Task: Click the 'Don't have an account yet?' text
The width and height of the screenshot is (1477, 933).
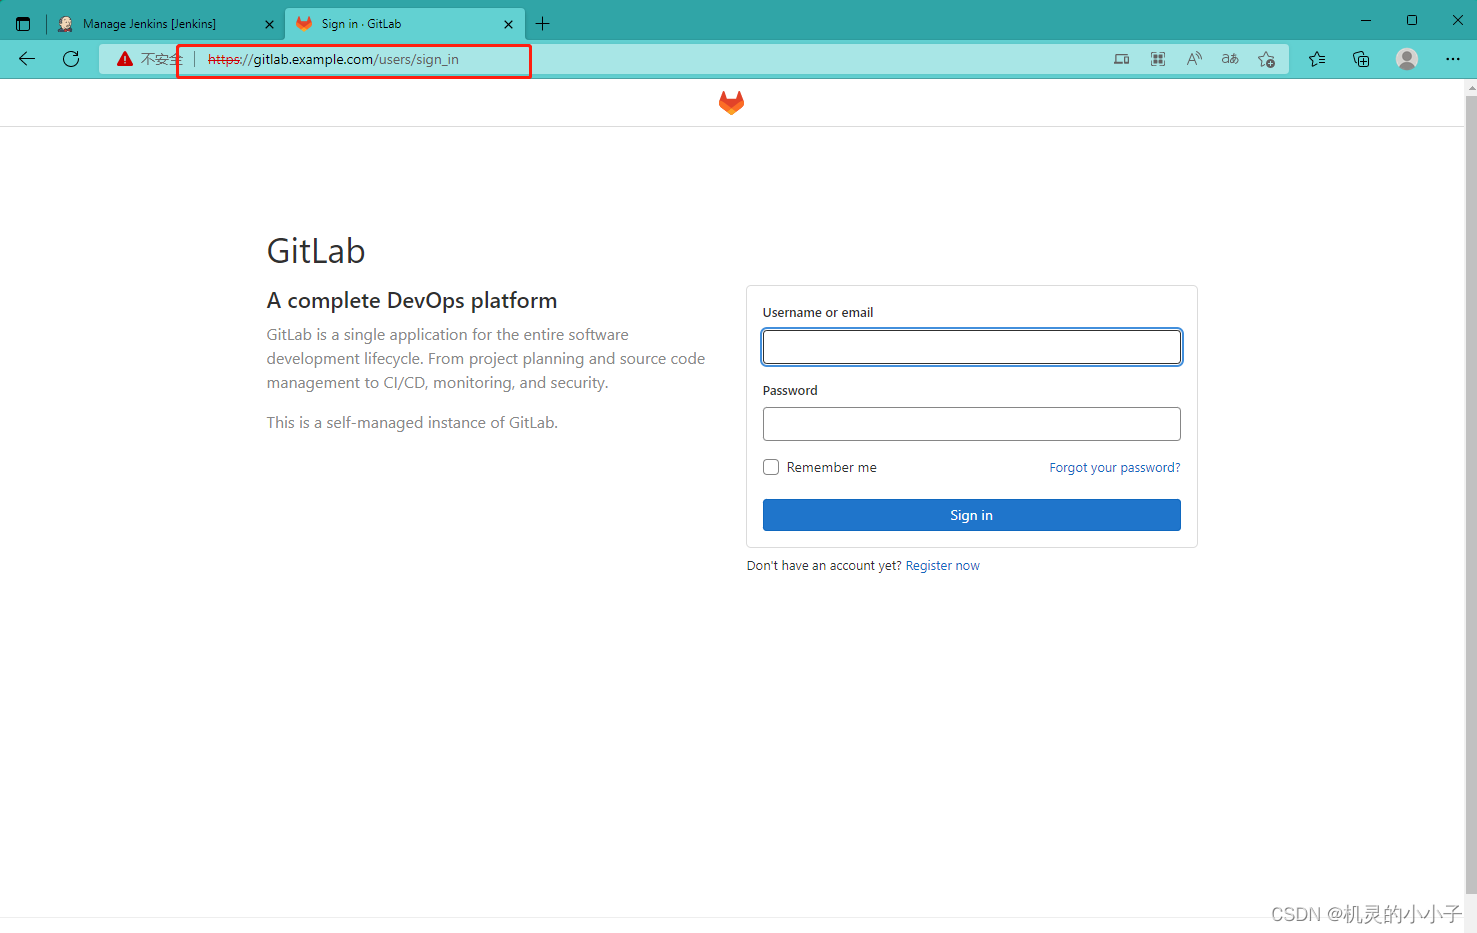Action: [x=824, y=566]
